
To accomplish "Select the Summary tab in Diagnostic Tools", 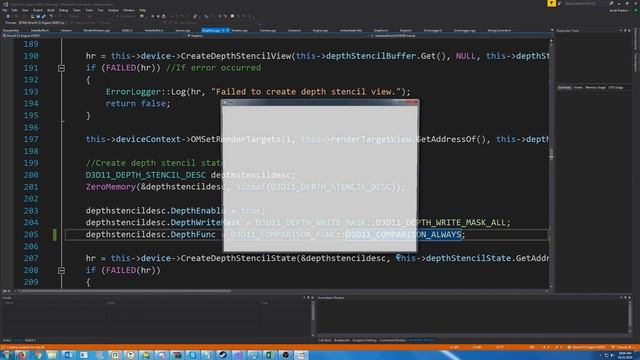I will pos(564,88).
